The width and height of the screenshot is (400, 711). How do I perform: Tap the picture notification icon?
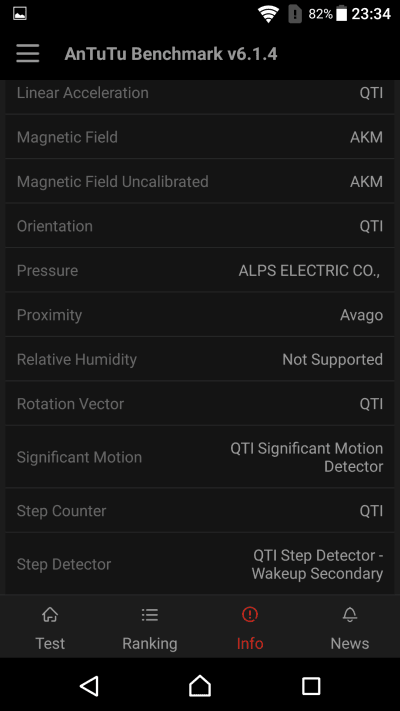(x=20, y=14)
